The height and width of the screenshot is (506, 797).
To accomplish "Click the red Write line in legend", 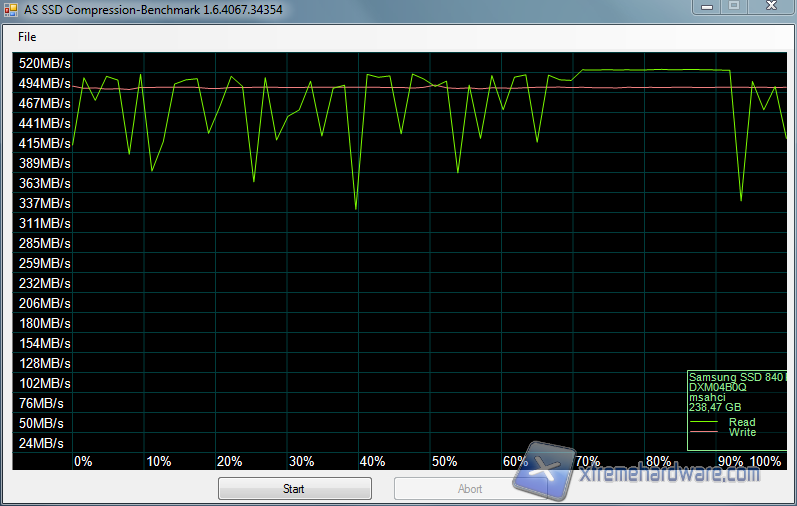I will (x=705, y=433).
